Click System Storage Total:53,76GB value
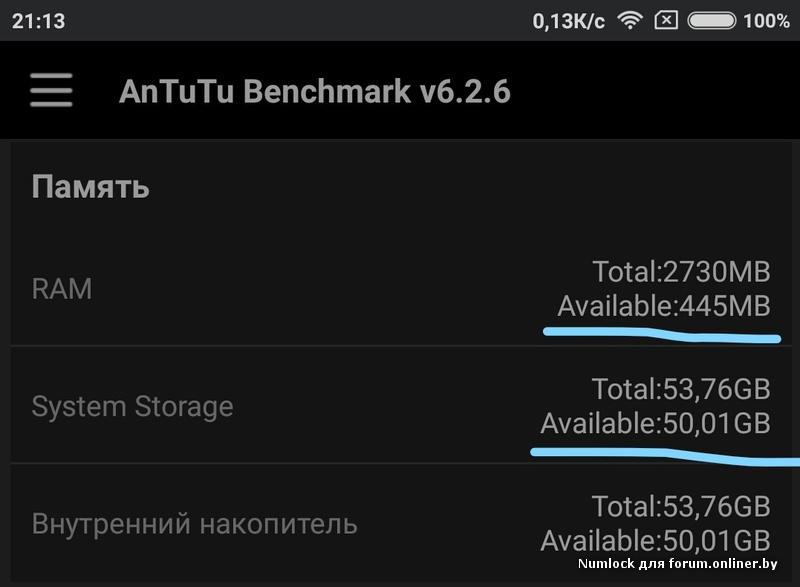Viewport: 800px width, 587px height. (681, 388)
